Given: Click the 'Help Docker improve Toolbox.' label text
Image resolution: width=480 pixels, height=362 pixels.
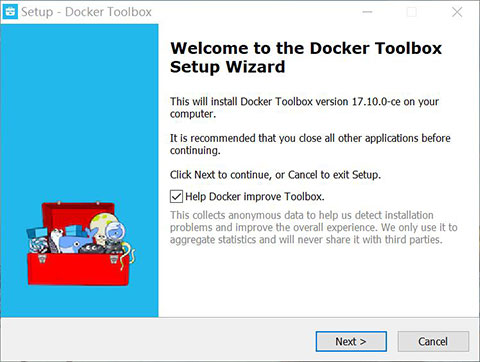Looking at the screenshot, I should coord(255,197).
